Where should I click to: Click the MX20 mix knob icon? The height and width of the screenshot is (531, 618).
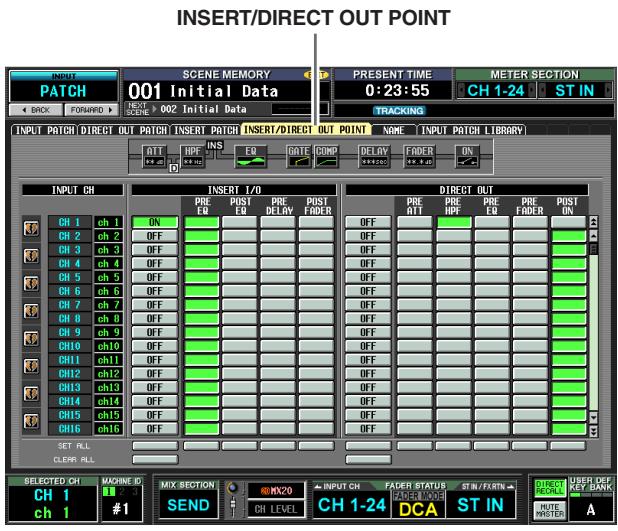point(233,488)
